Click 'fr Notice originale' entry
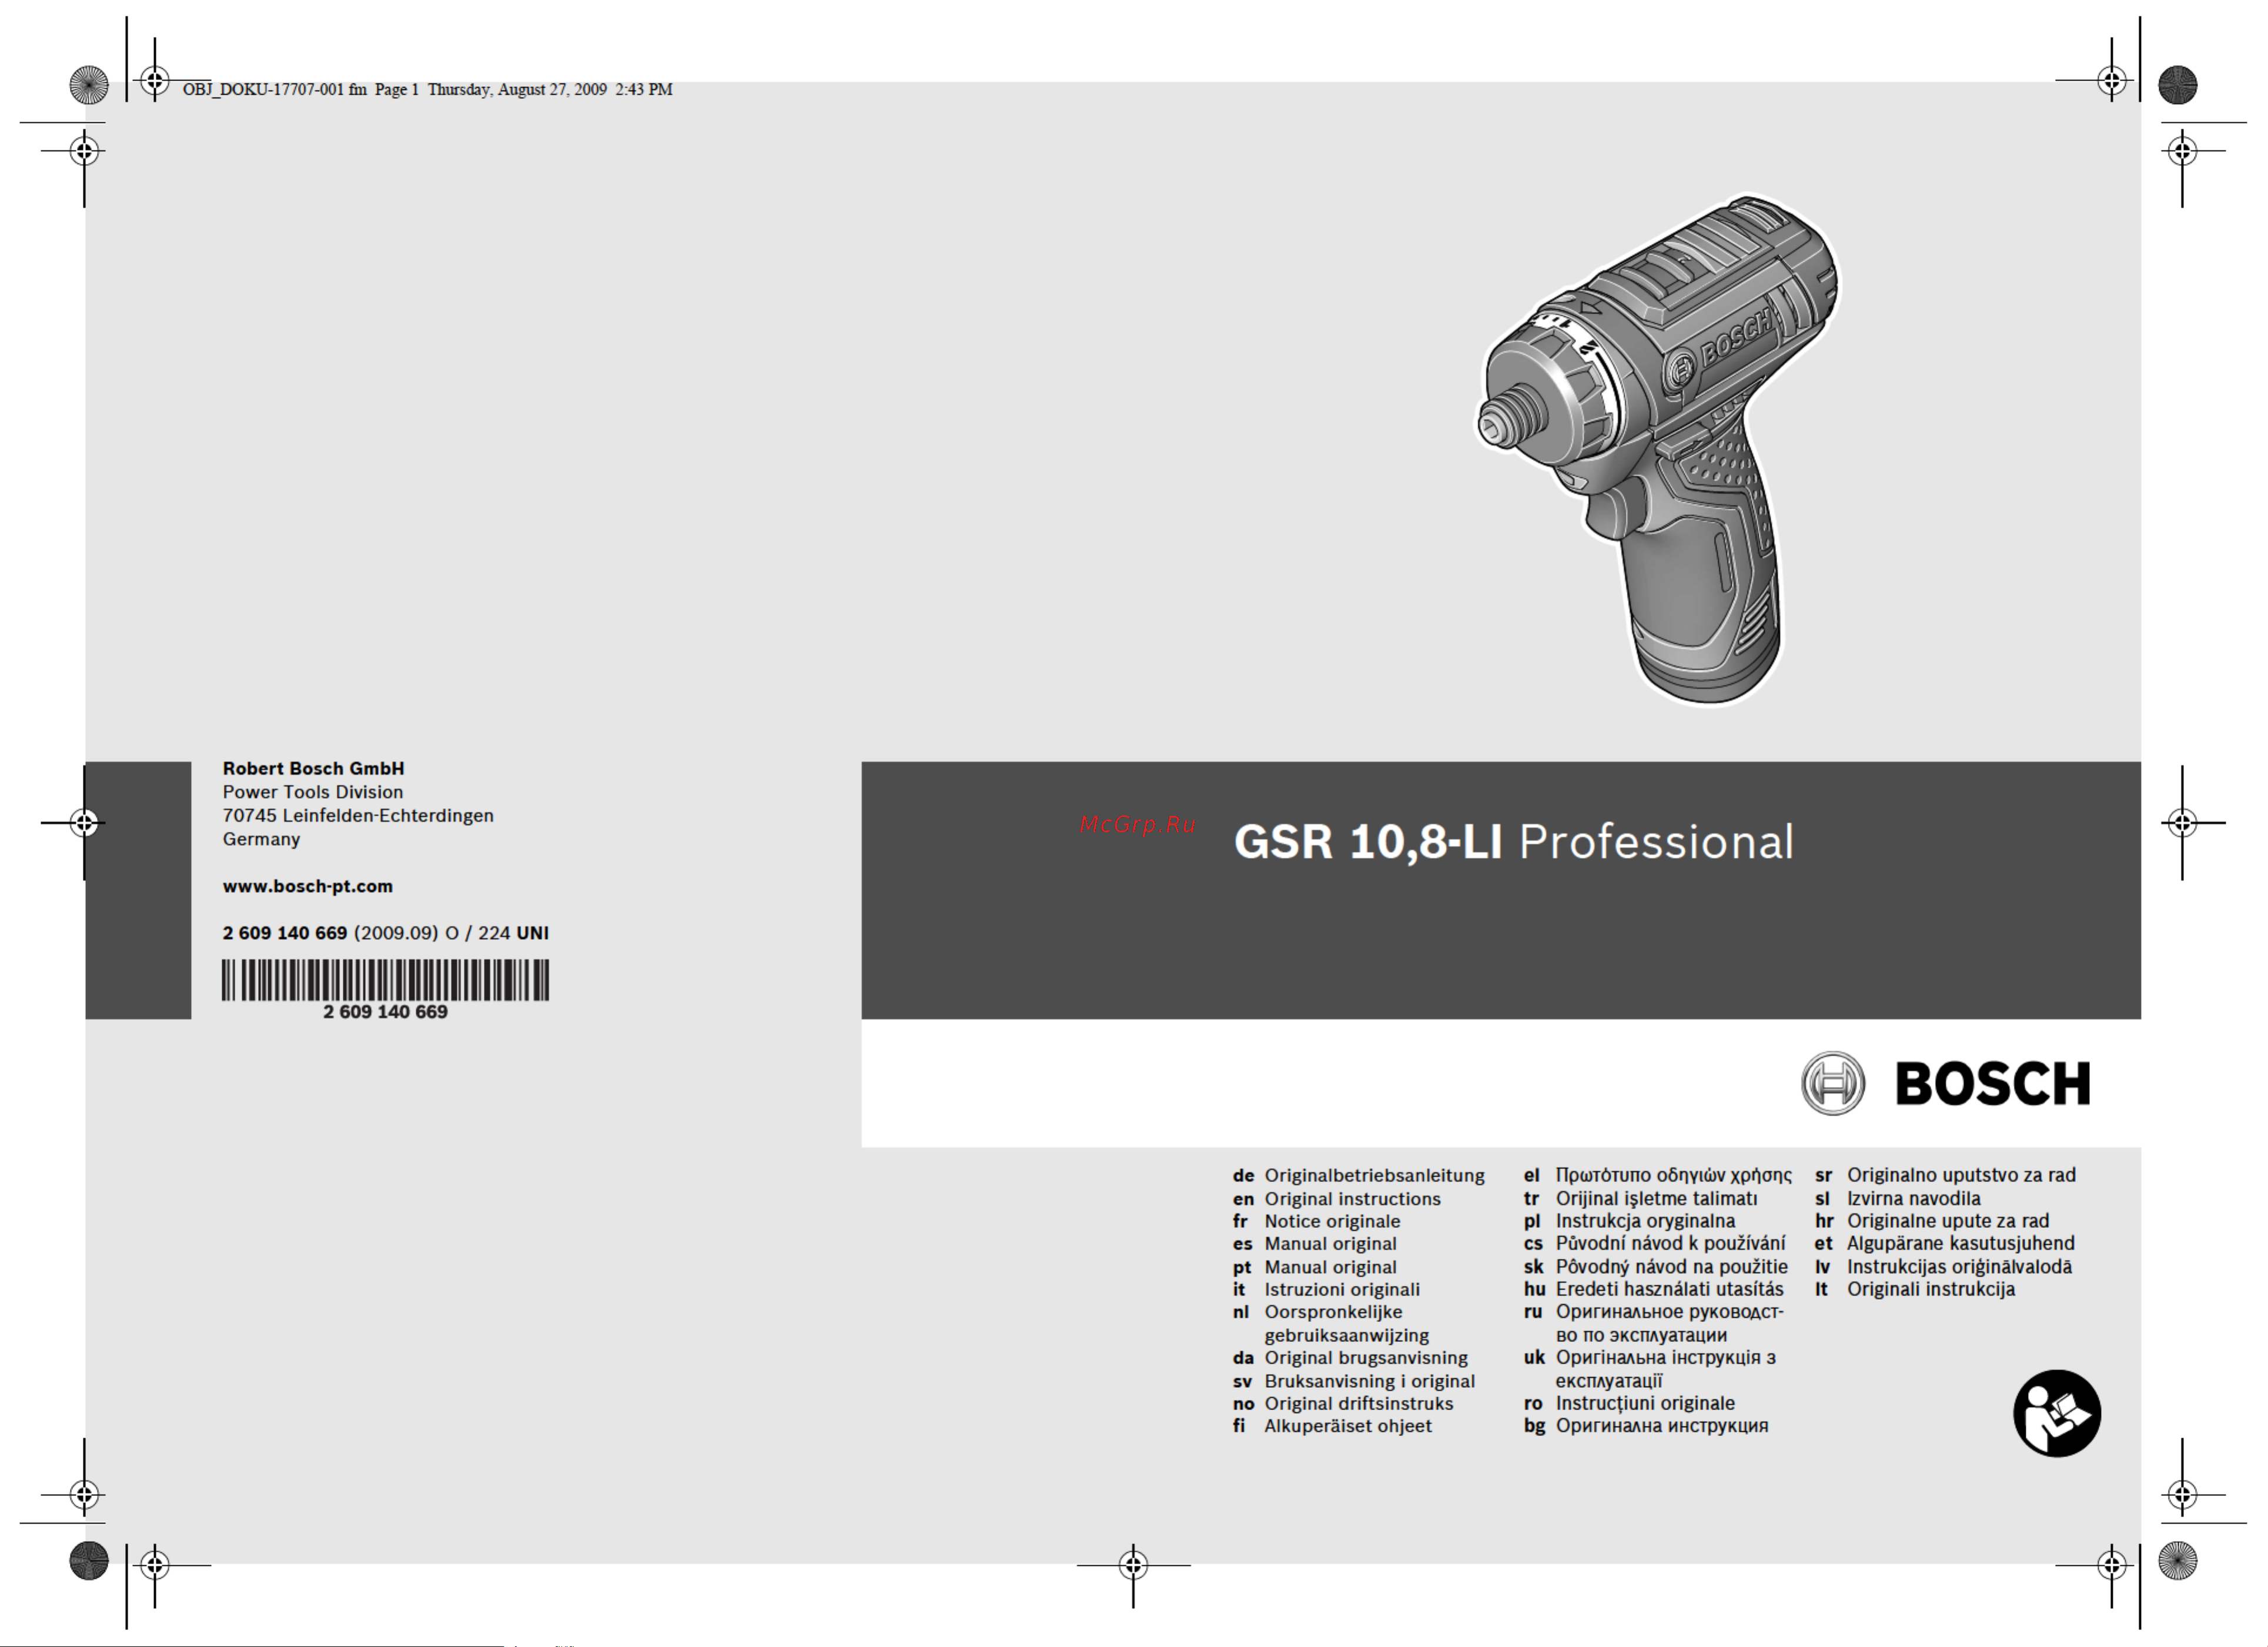This screenshot has height=1647, width=2268. 1316,1221
